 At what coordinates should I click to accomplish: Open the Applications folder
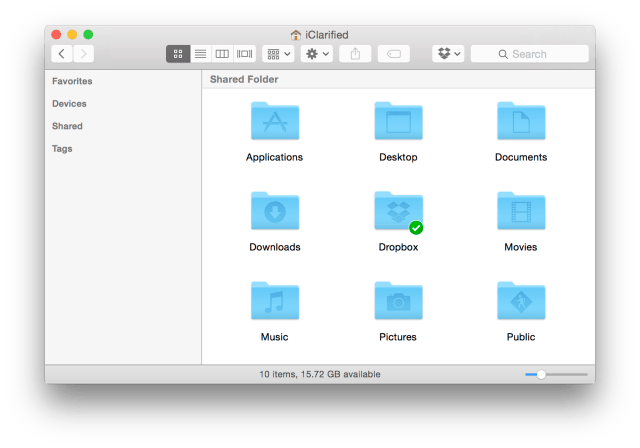[x=274, y=123]
